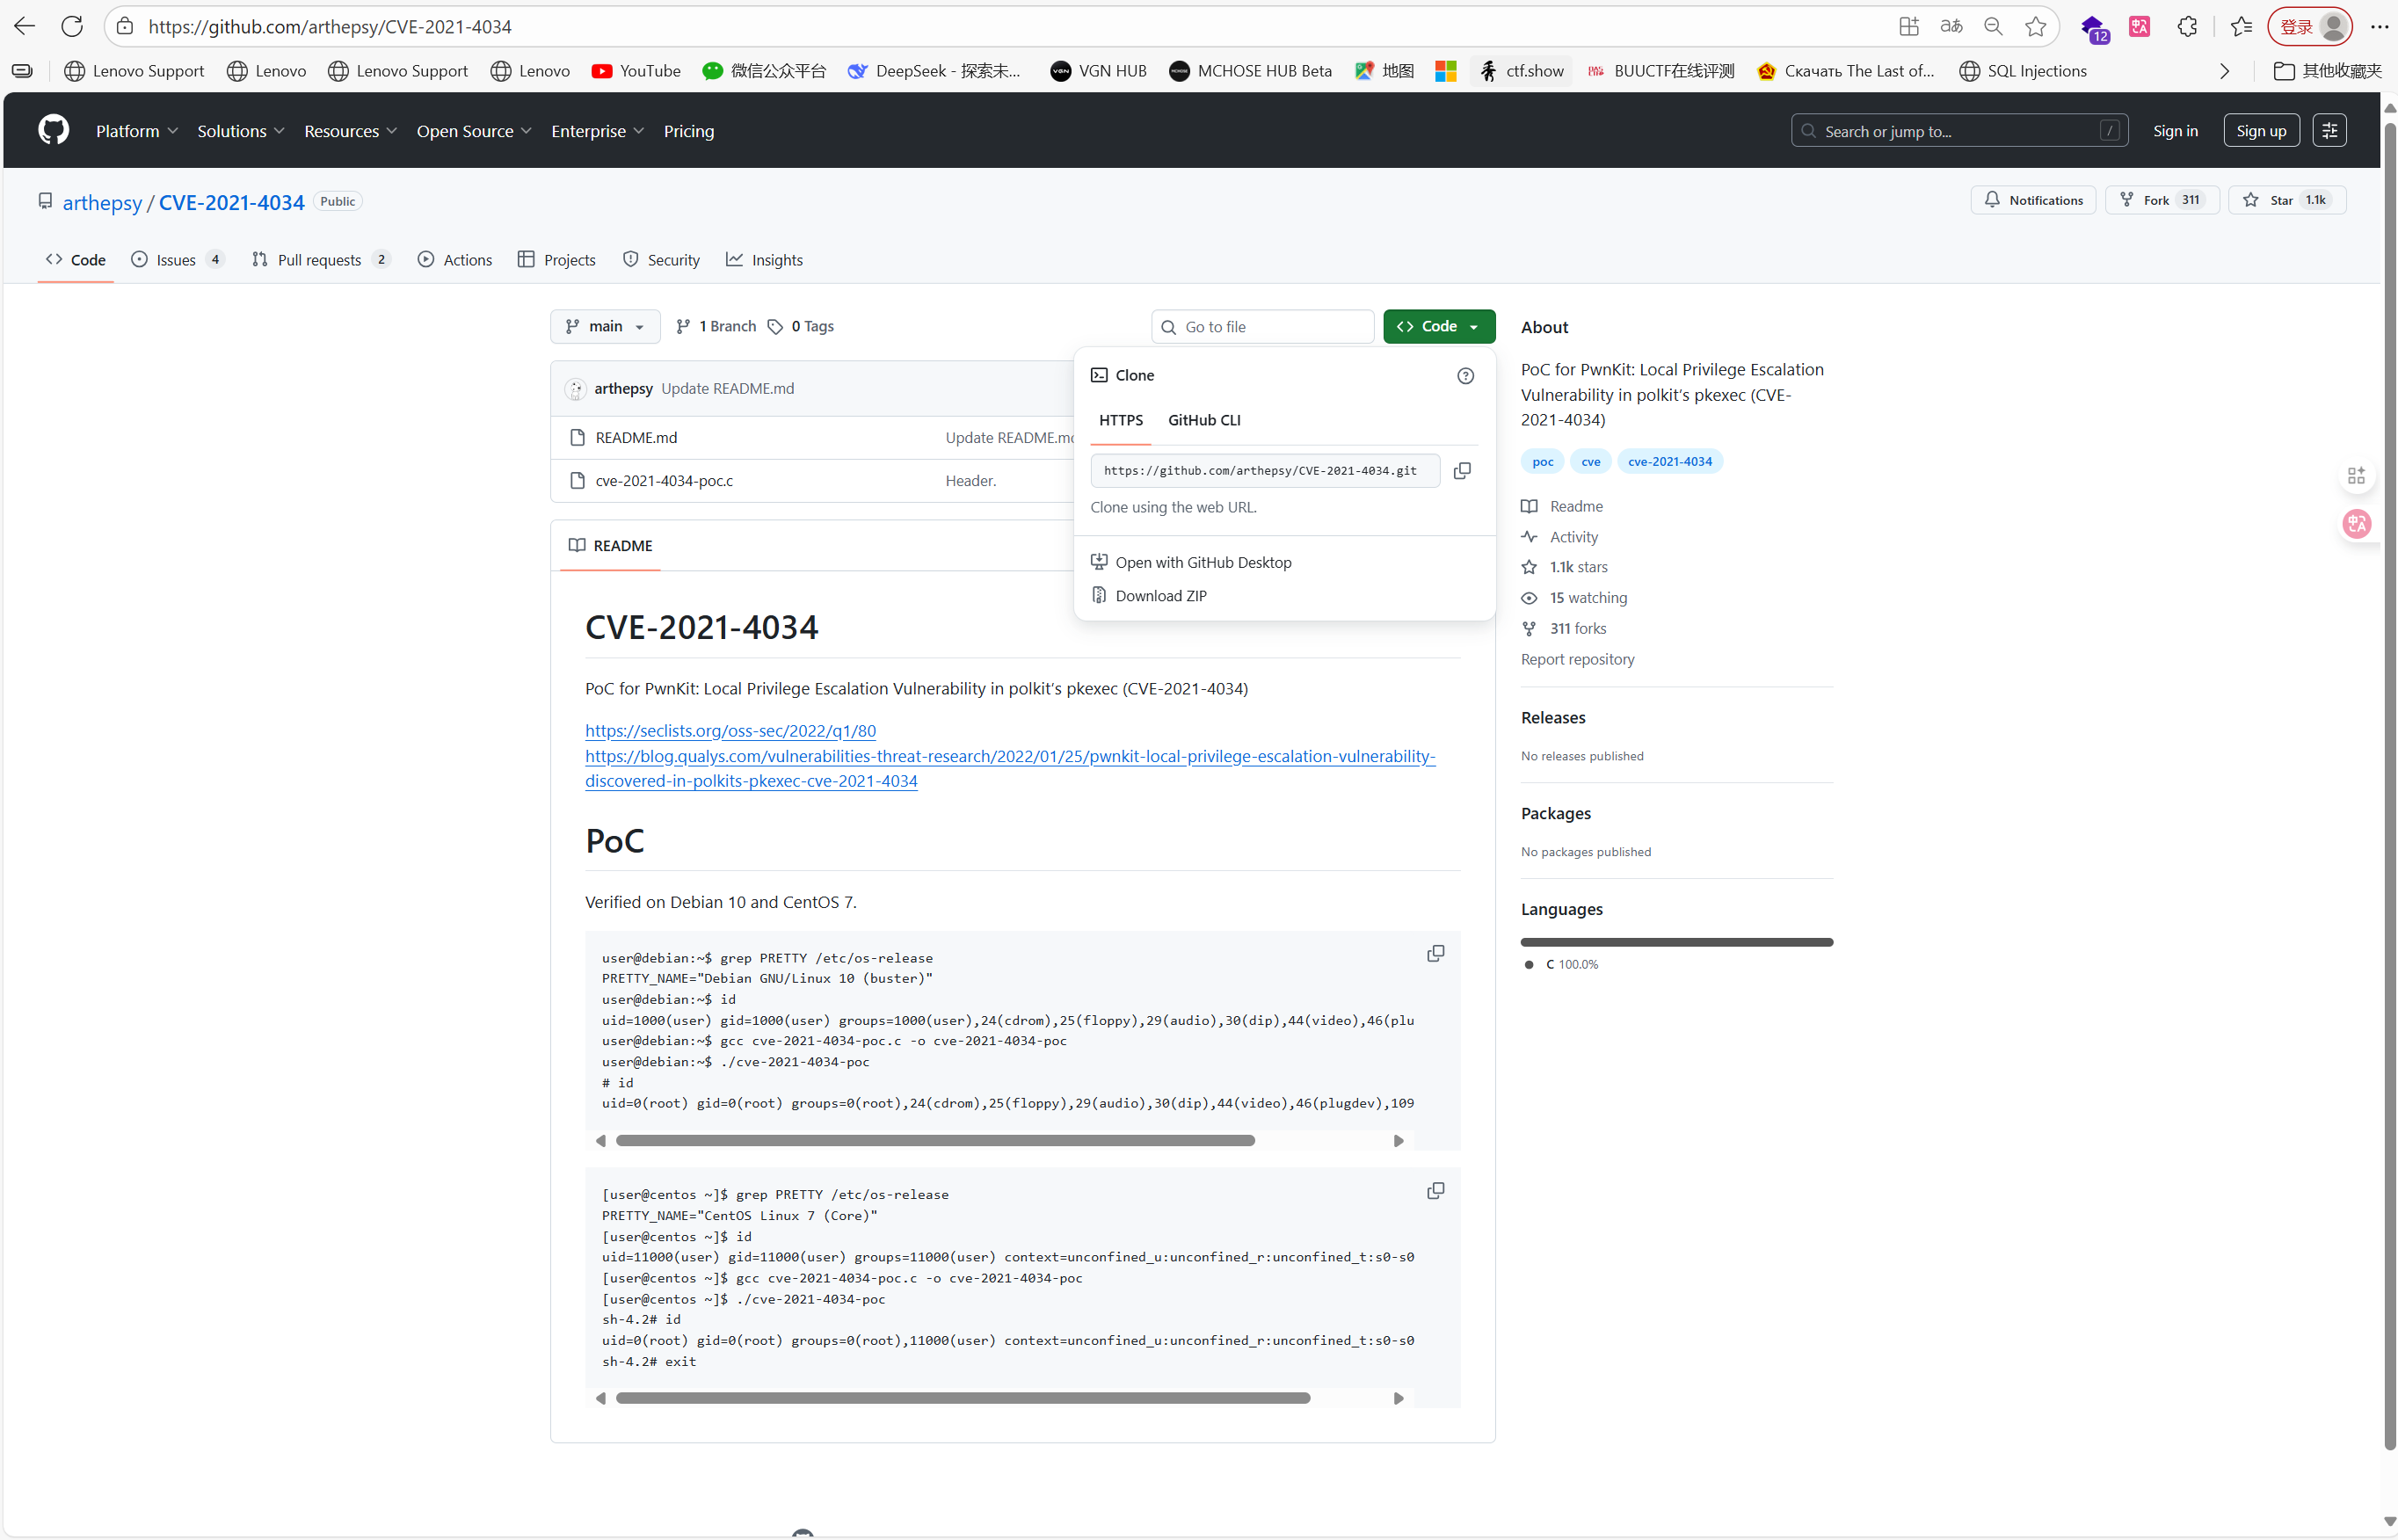
Task: Open cve-2021-4034-poc.c file
Action: click(664, 481)
